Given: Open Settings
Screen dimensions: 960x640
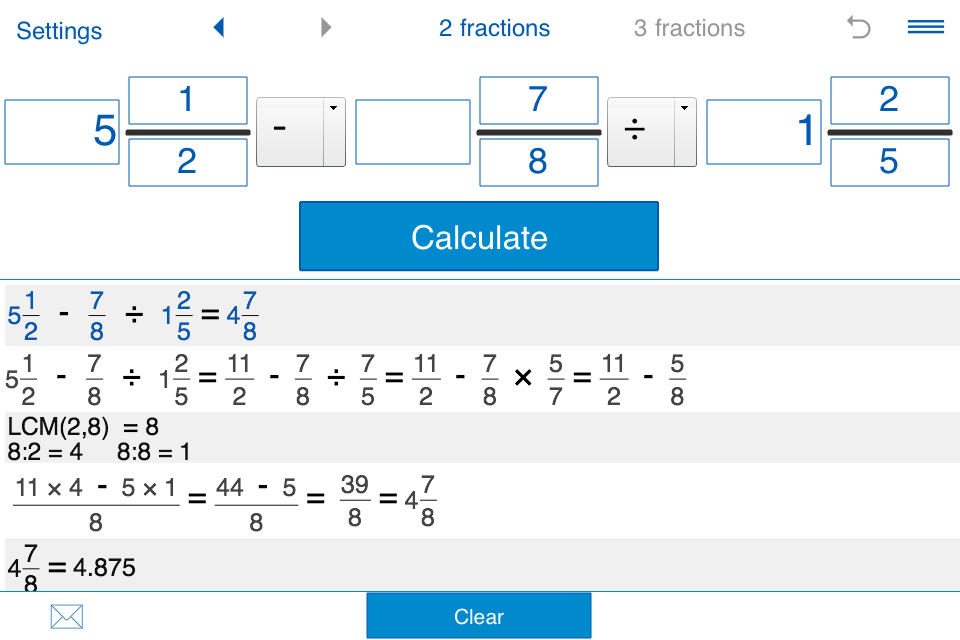Looking at the screenshot, I should tap(60, 31).
